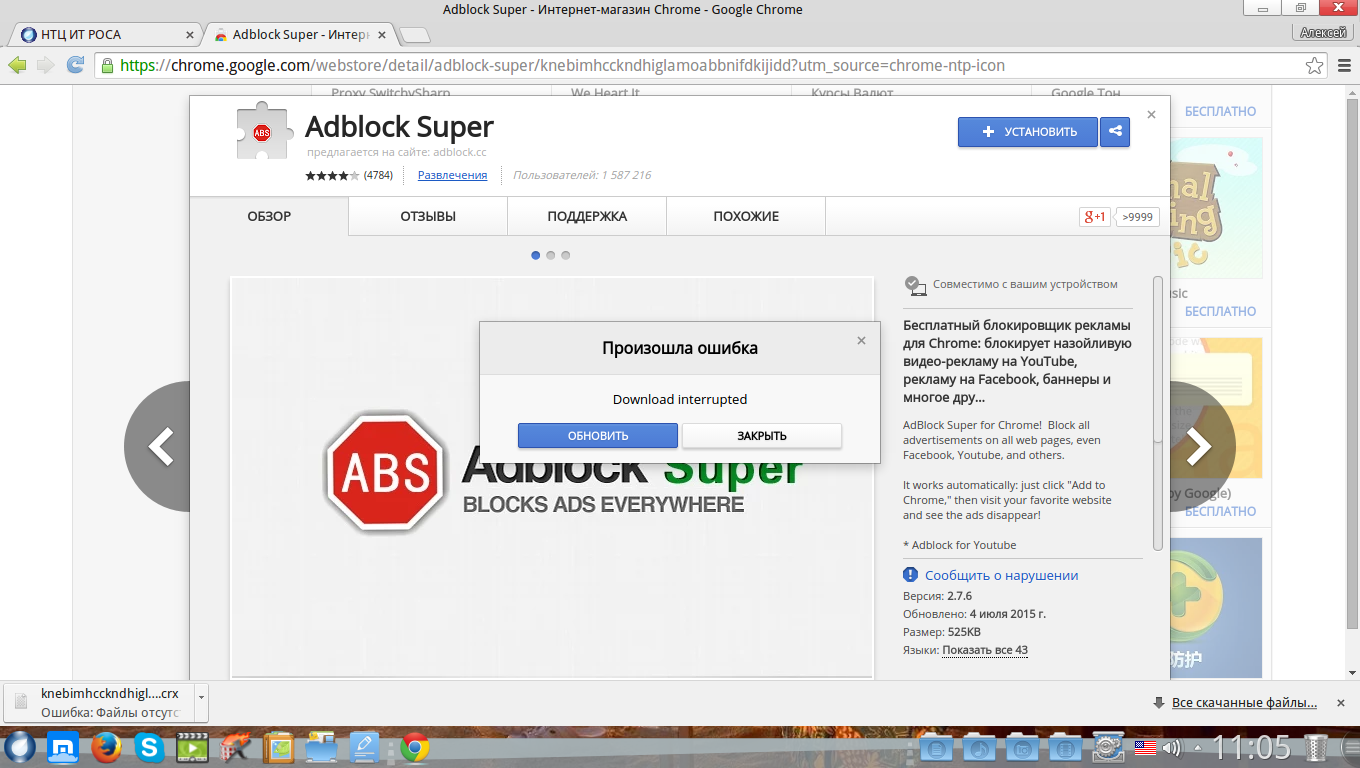1360x768 pixels.
Task: Share the extension via the share icon button
Action: [x=1115, y=132]
